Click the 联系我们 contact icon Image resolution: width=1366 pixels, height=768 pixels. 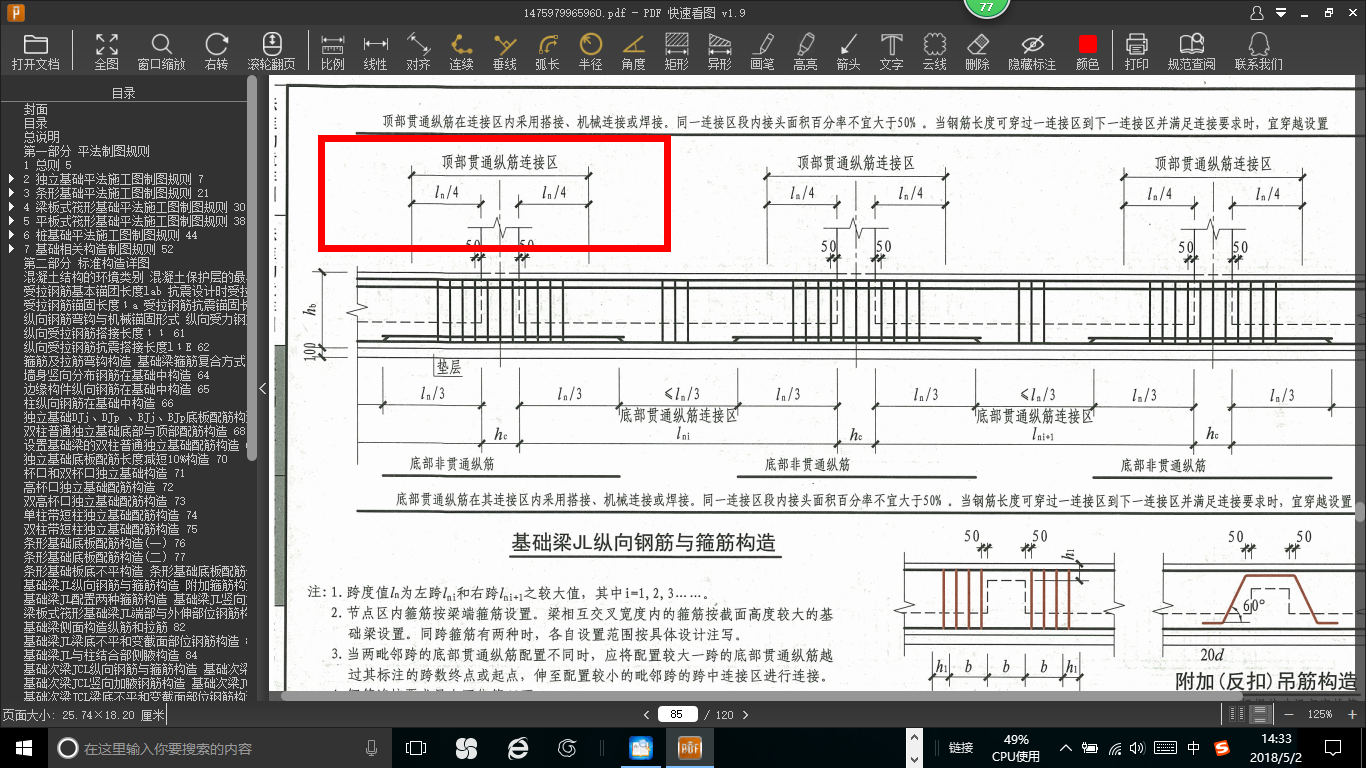(x=1259, y=51)
